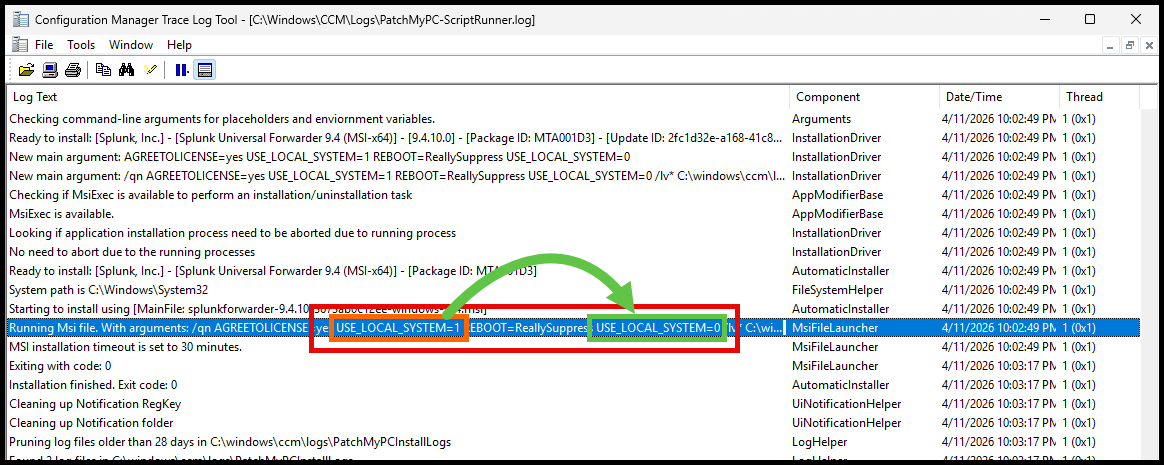Click the document icon beside the File menu

pos(19,45)
